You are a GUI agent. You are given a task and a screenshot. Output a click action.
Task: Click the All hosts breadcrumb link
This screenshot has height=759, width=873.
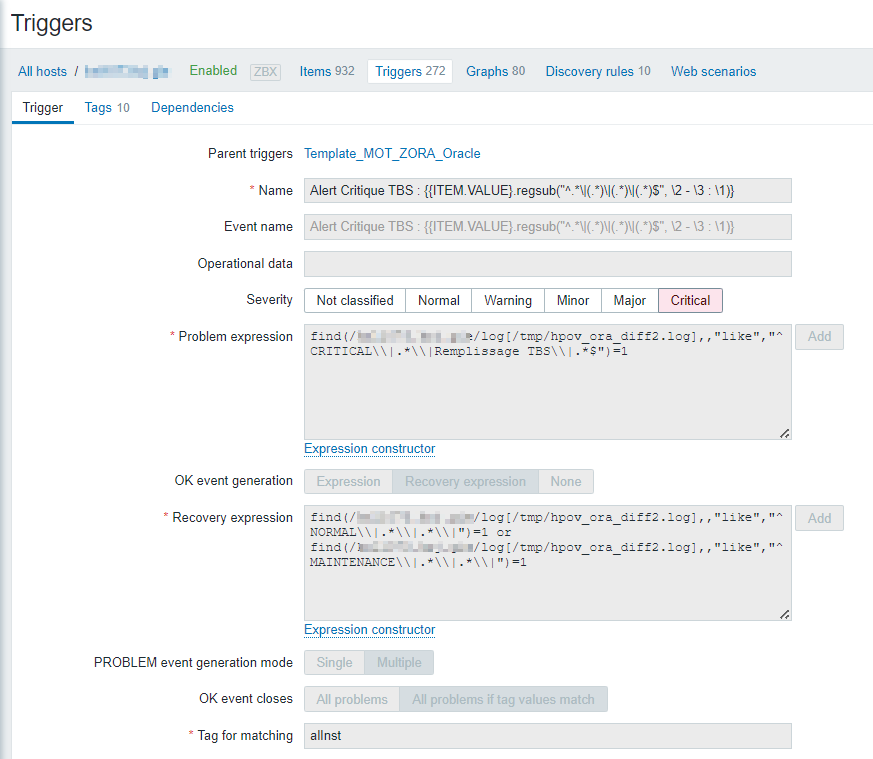point(42,72)
